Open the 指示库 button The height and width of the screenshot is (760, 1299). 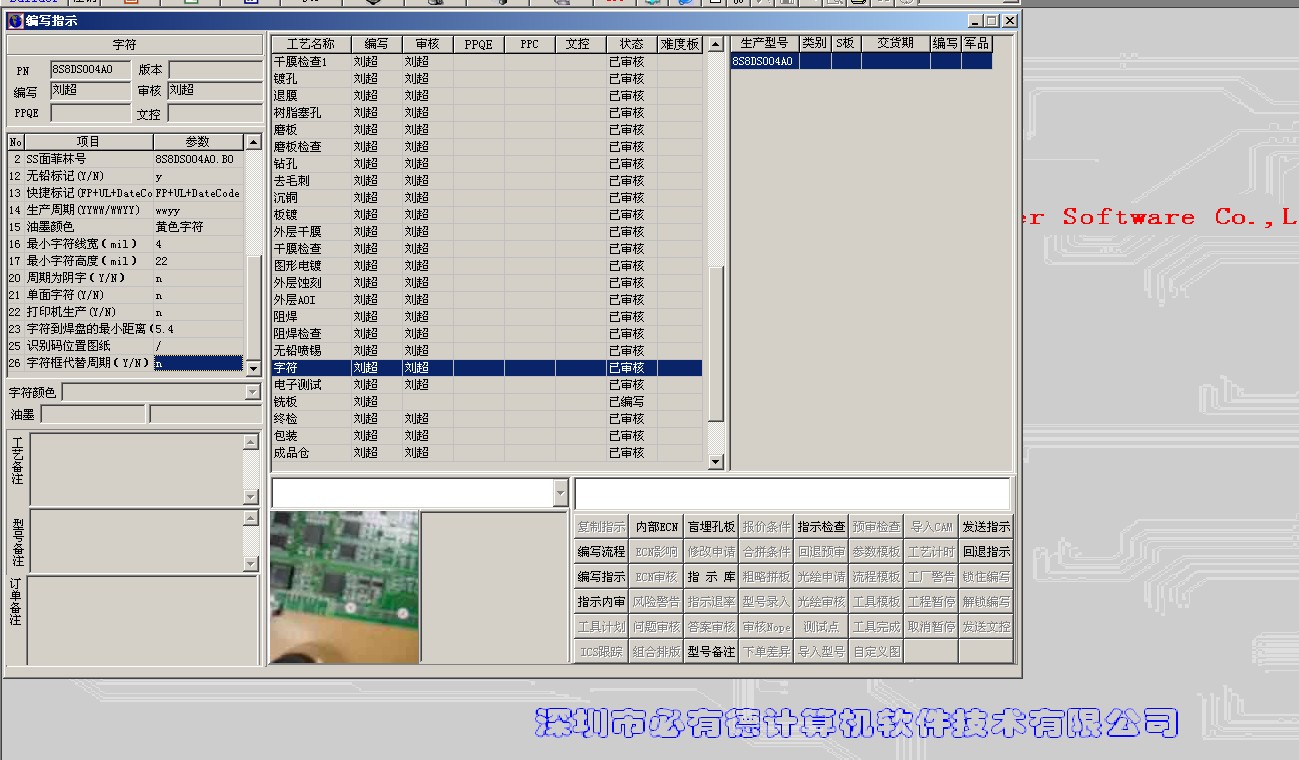[711, 576]
